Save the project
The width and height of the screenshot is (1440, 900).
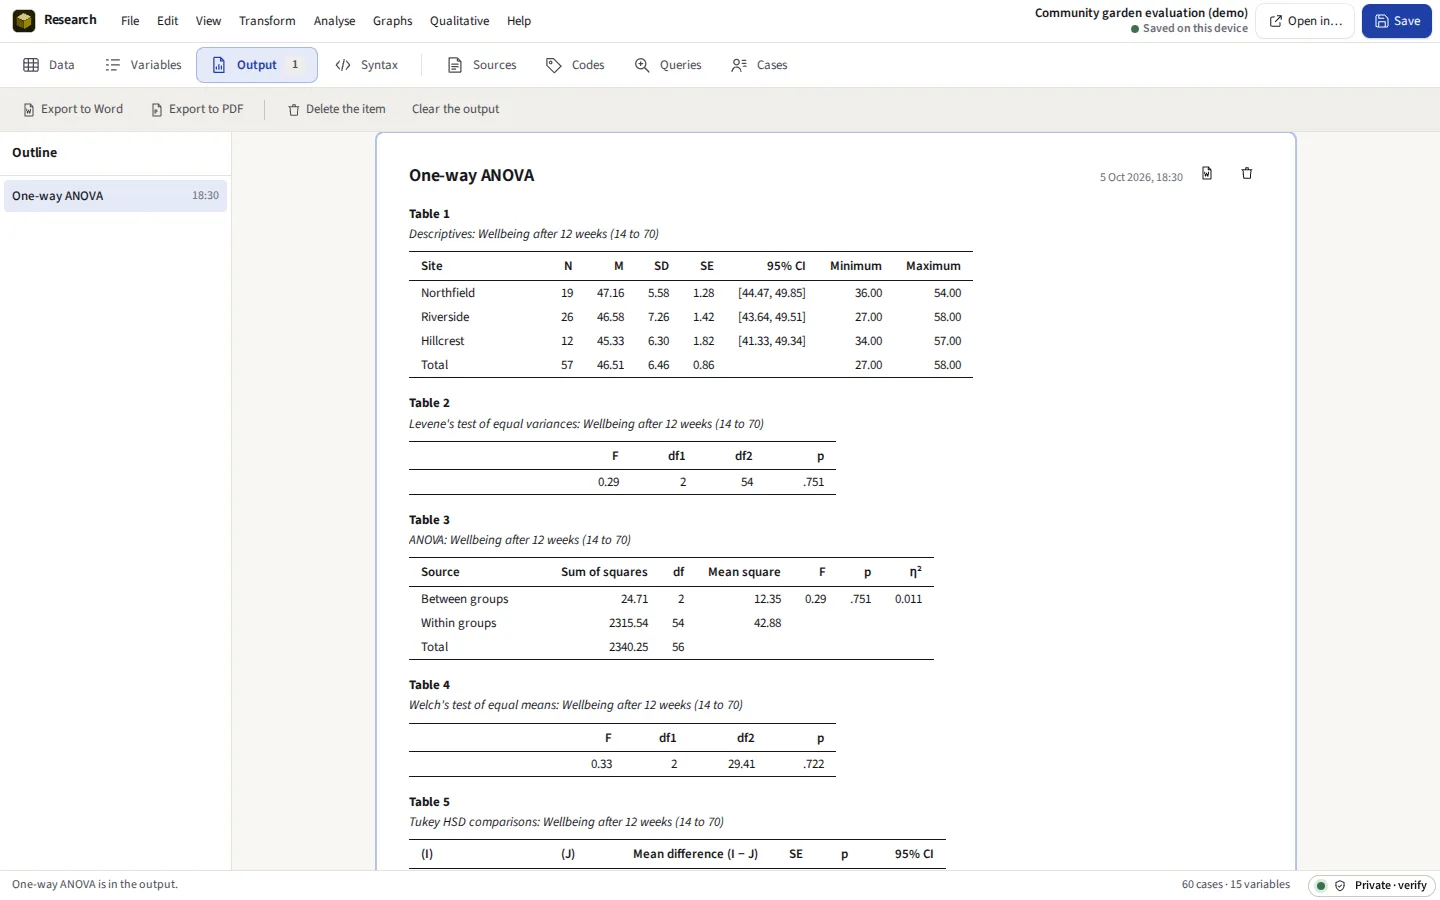click(x=1397, y=21)
